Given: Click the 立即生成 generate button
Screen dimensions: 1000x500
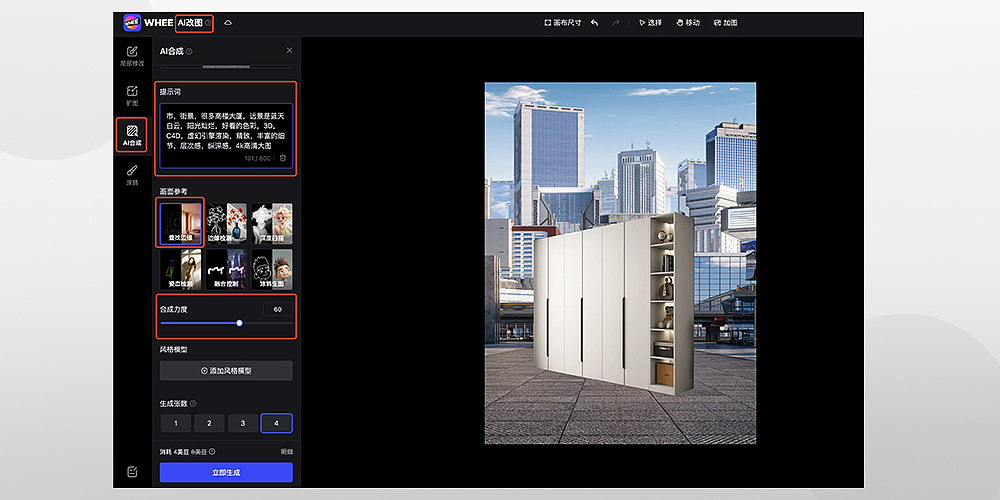Looking at the screenshot, I should pos(226,473).
